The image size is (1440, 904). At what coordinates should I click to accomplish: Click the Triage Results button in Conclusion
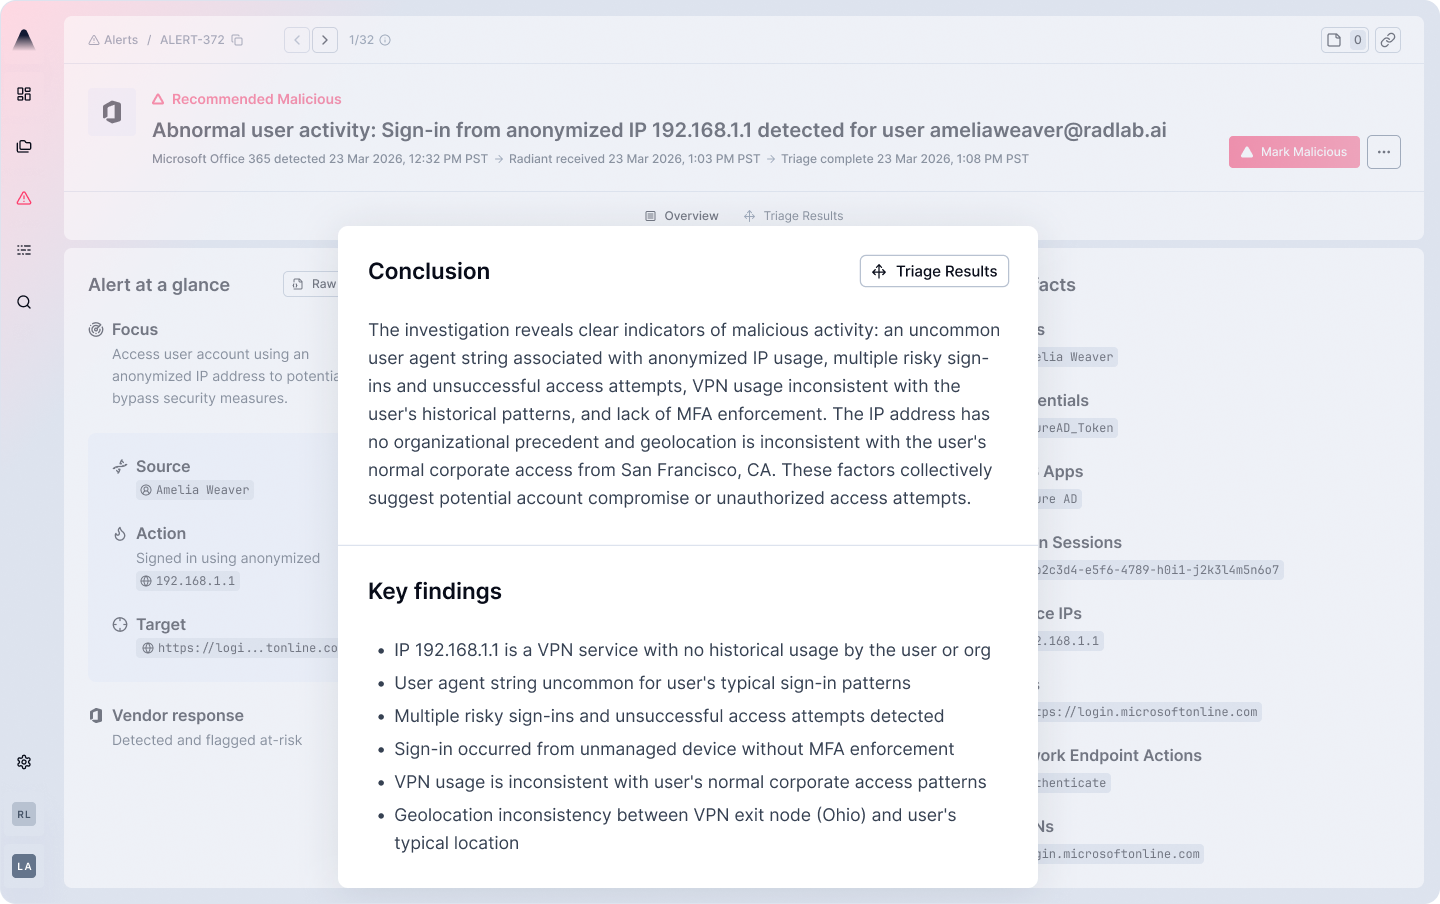(934, 271)
